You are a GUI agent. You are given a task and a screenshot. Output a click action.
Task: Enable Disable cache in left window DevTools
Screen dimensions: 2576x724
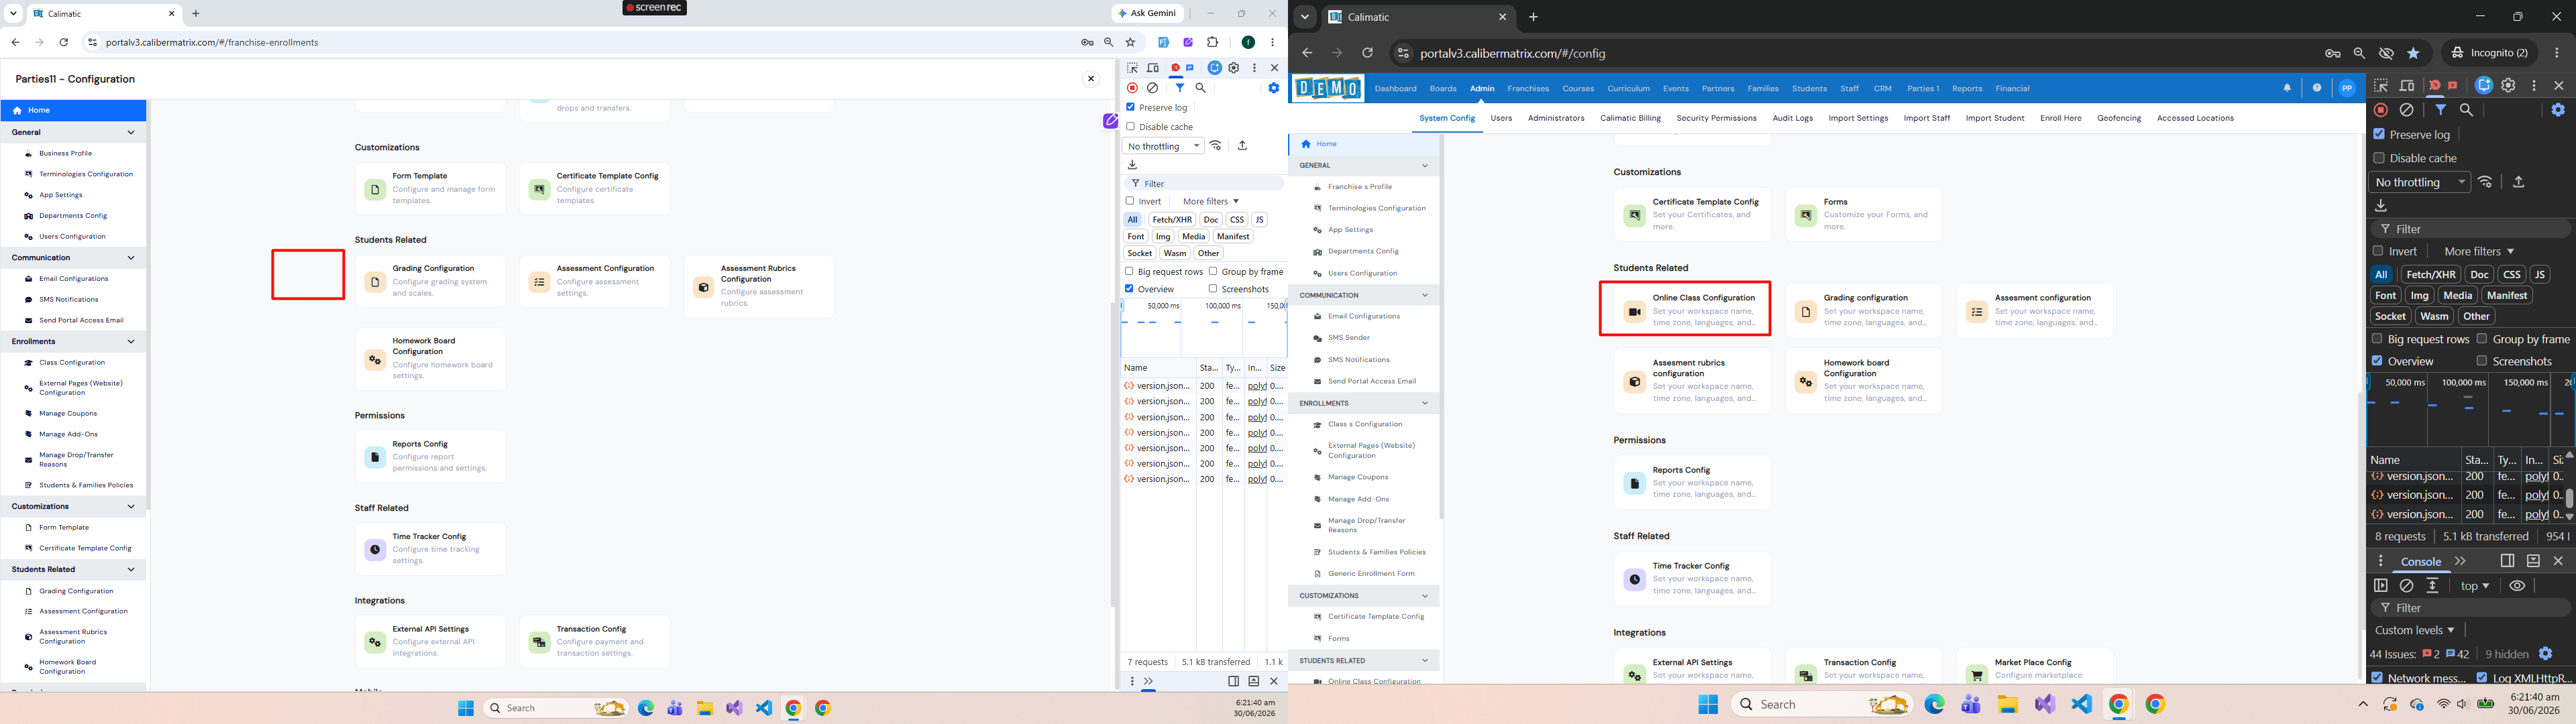click(1131, 127)
